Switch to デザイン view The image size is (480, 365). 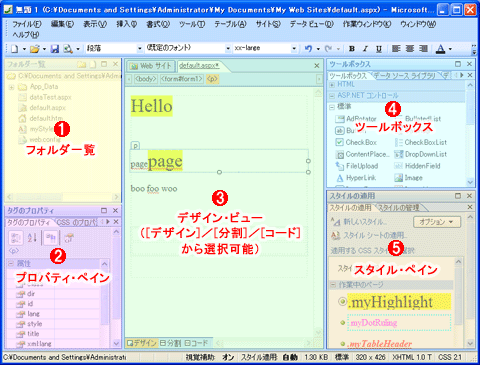click(x=142, y=343)
